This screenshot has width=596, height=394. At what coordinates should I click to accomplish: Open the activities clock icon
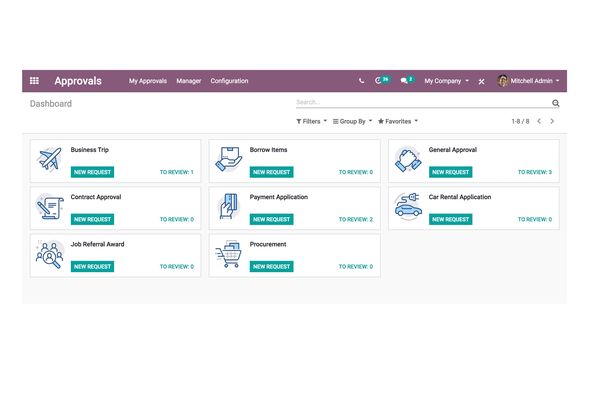click(378, 81)
